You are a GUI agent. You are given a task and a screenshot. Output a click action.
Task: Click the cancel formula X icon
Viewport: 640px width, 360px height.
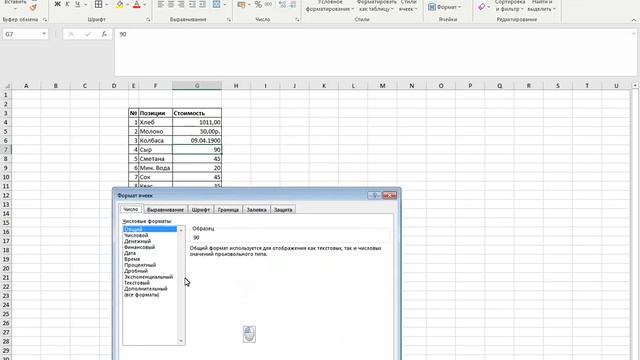click(x=71, y=34)
